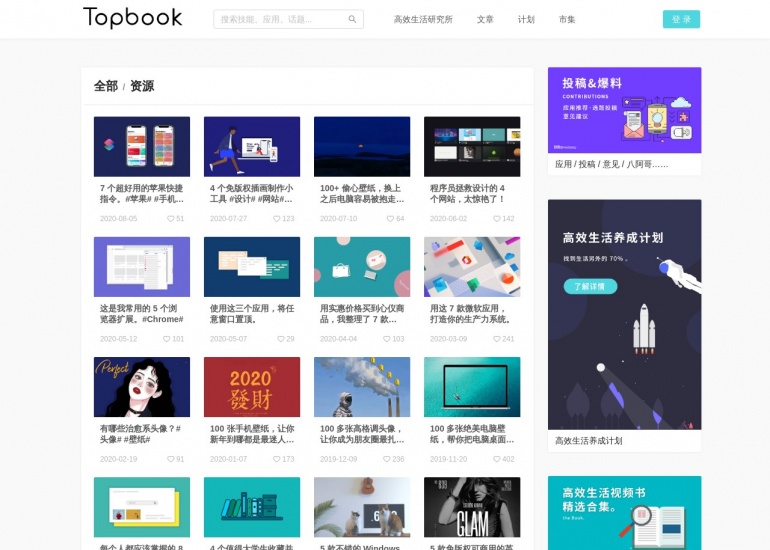The height and width of the screenshot is (550, 770).
Task: Open article 使用这三个应用，将任意窗口置顶
Action: 252,314
